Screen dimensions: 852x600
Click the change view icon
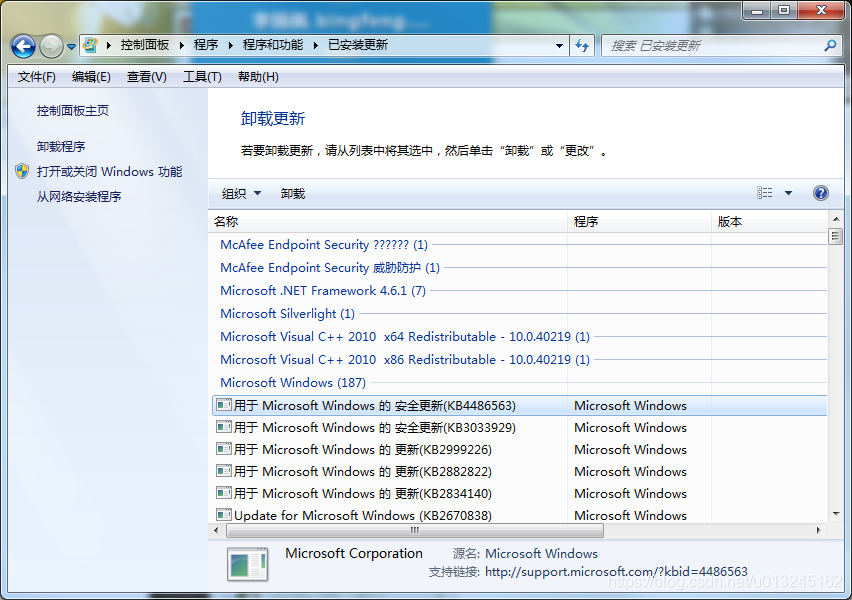[765, 193]
